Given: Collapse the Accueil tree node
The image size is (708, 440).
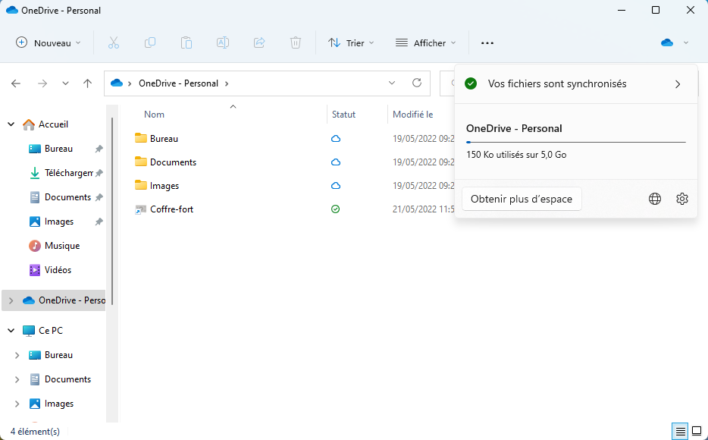Looking at the screenshot, I should pyautogui.click(x=11, y=124).
